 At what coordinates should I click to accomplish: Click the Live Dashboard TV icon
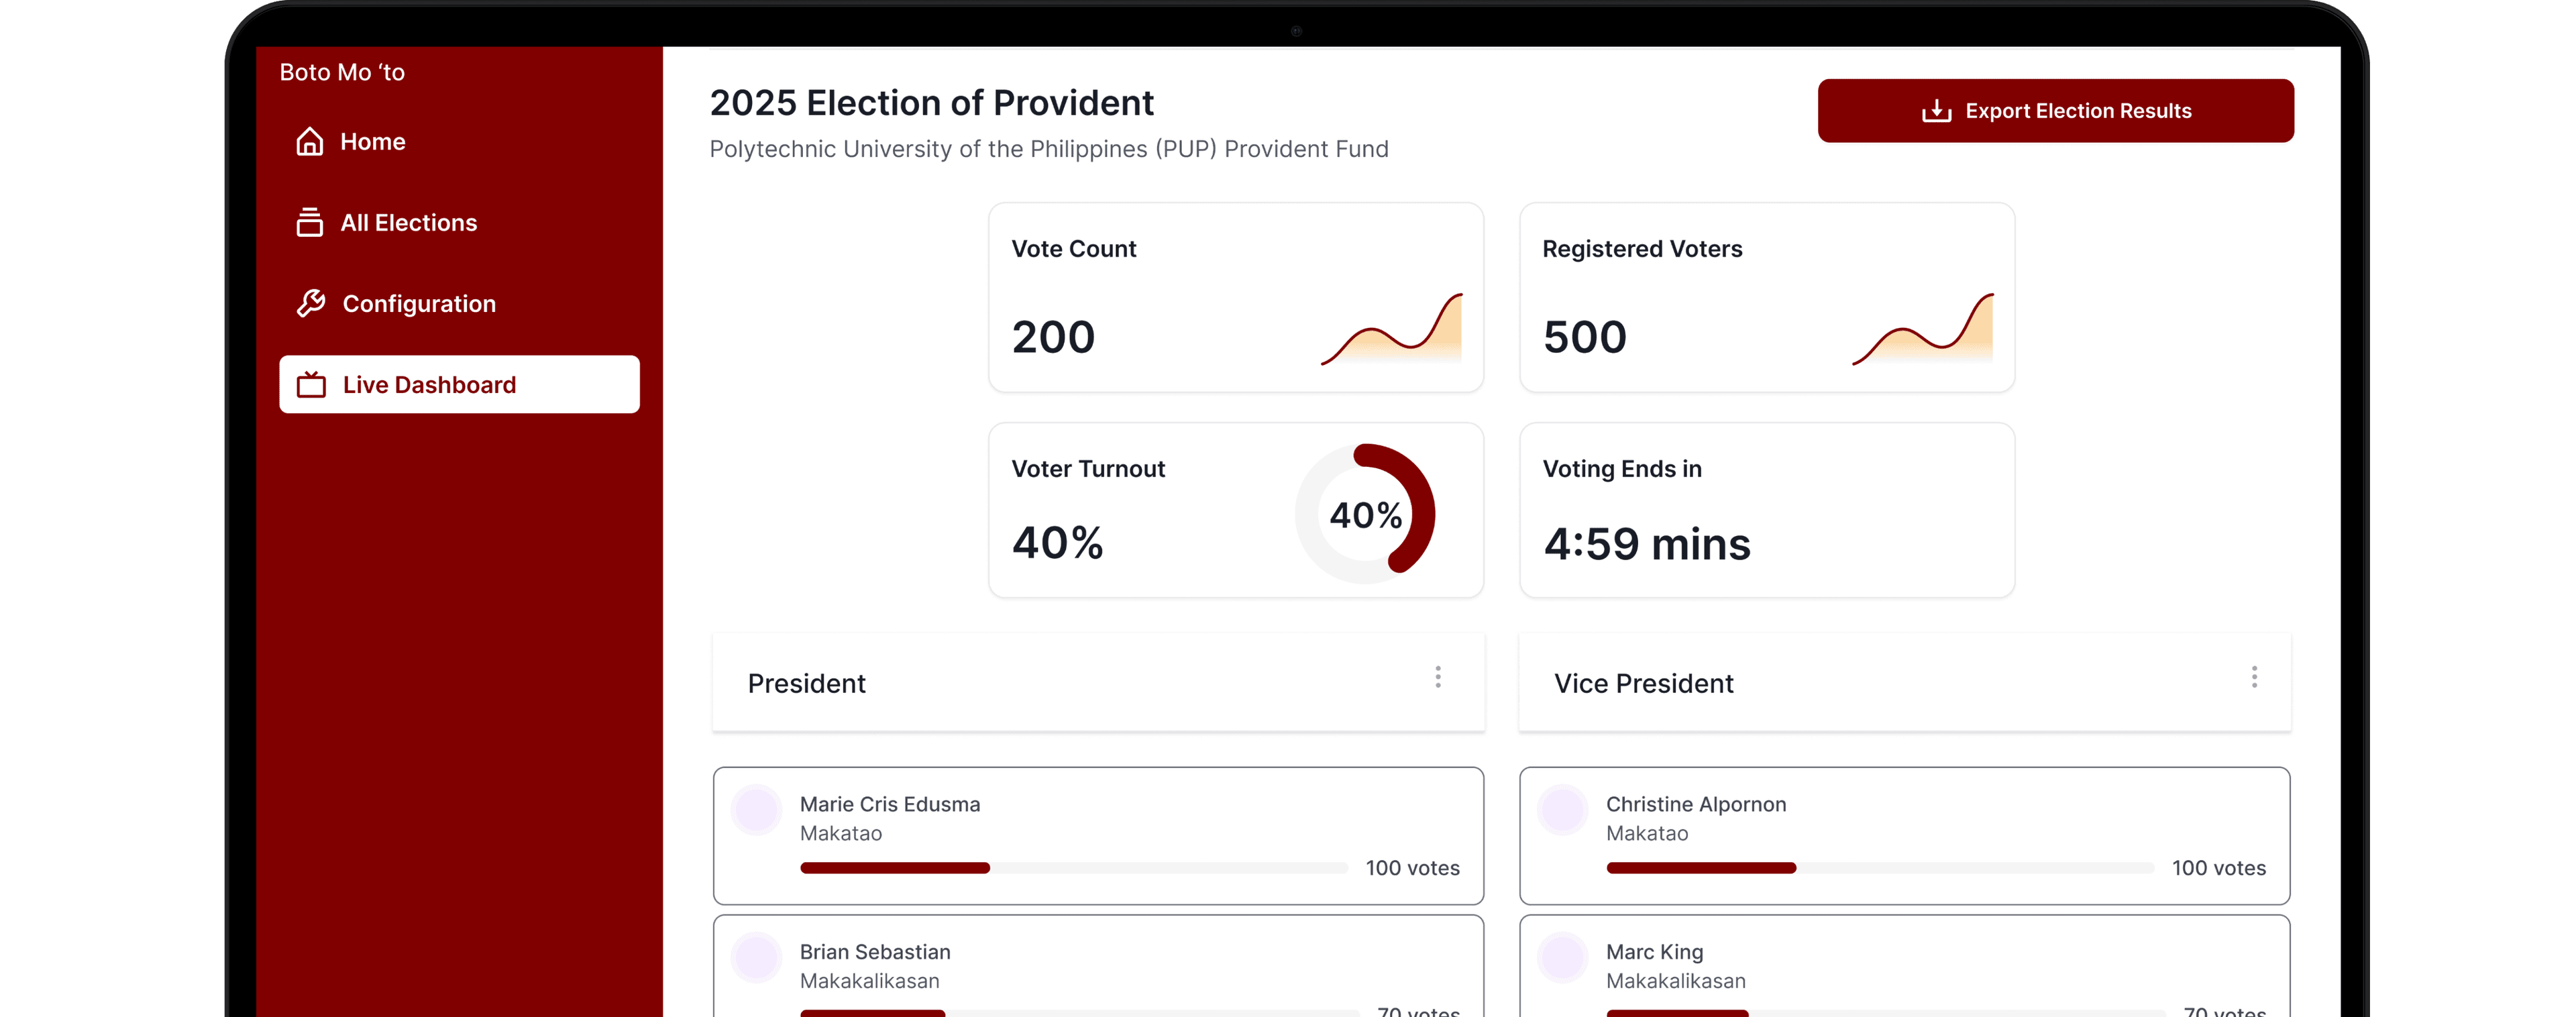point(312,385)
